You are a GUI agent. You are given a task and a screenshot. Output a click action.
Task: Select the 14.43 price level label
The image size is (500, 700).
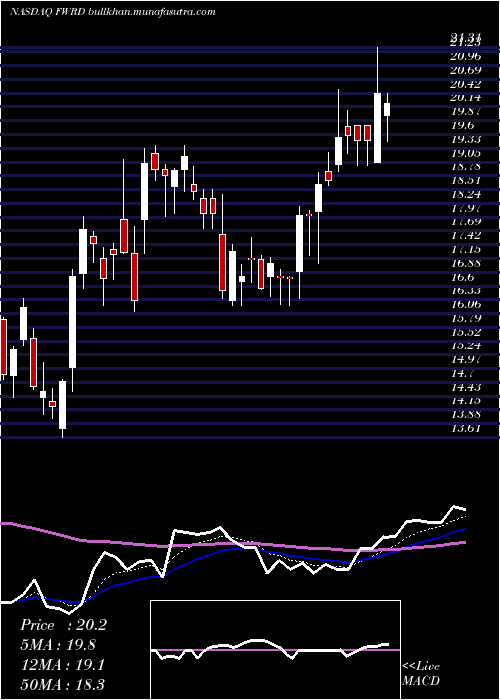click(x=466, y=388)
